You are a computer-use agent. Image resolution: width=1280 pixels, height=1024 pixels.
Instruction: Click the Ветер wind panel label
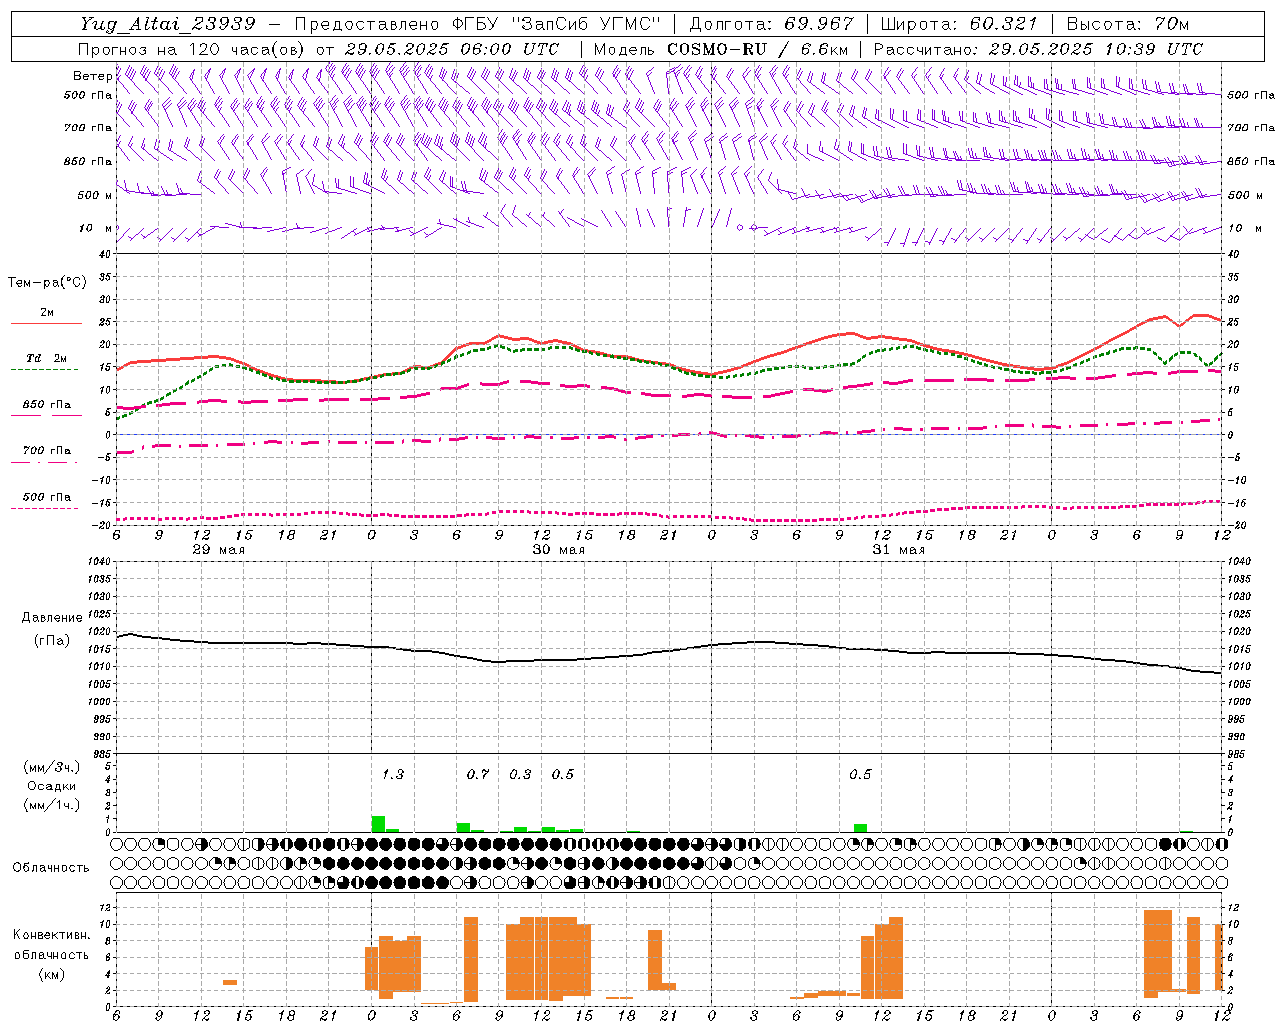[92, 76]
